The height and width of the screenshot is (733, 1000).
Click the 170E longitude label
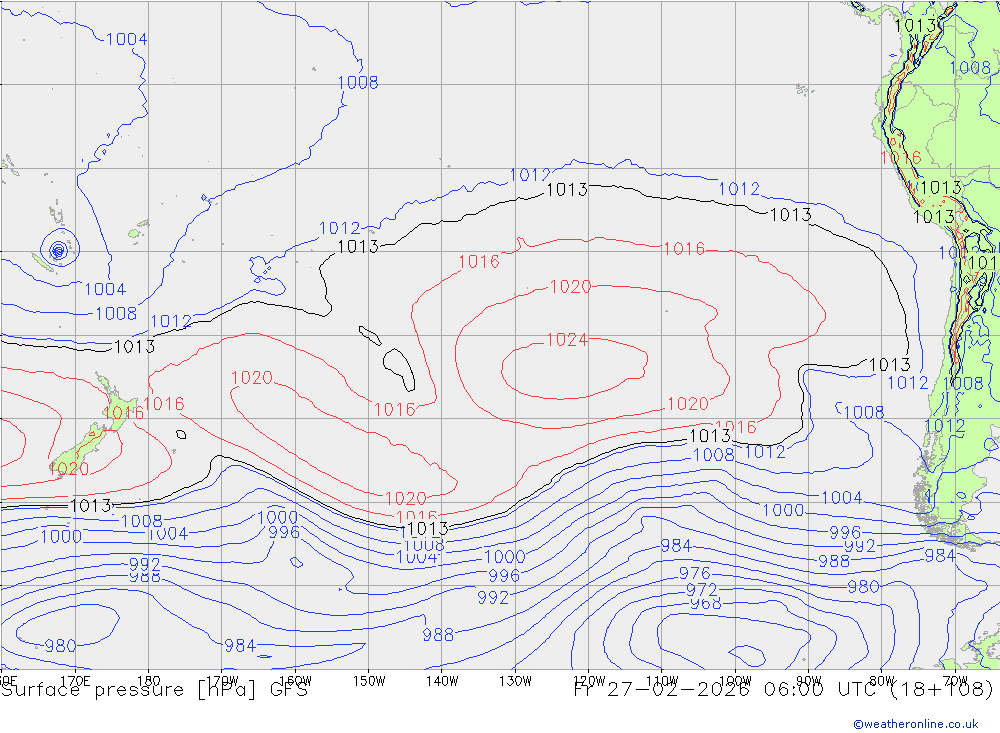point(75,681)
